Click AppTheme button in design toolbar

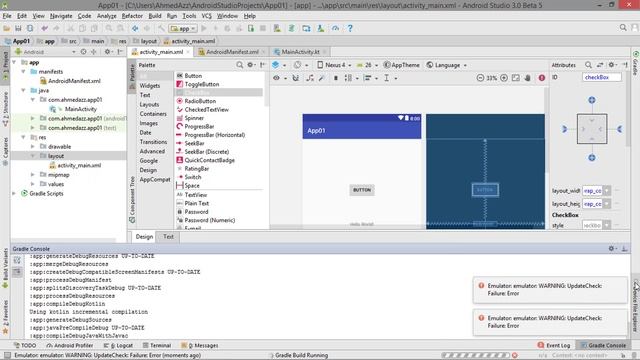401,65
